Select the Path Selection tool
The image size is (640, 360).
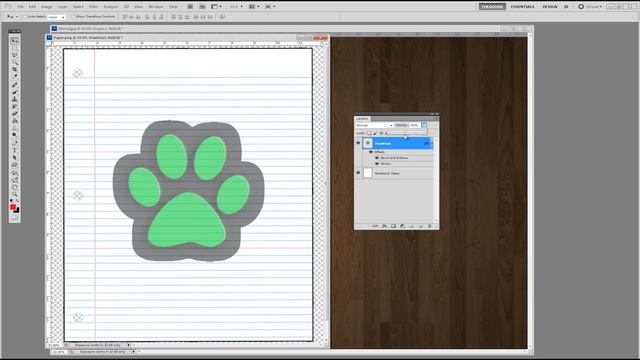tap(15, 157)
